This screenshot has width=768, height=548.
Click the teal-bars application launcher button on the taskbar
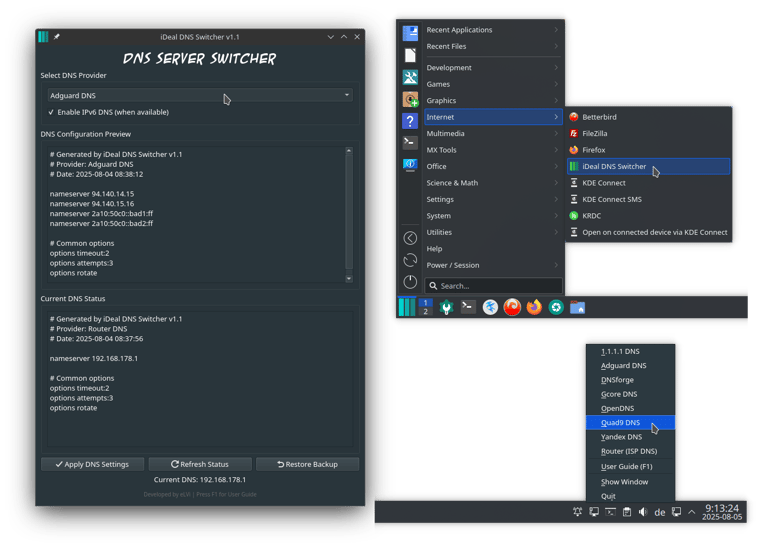coord(407,307)
